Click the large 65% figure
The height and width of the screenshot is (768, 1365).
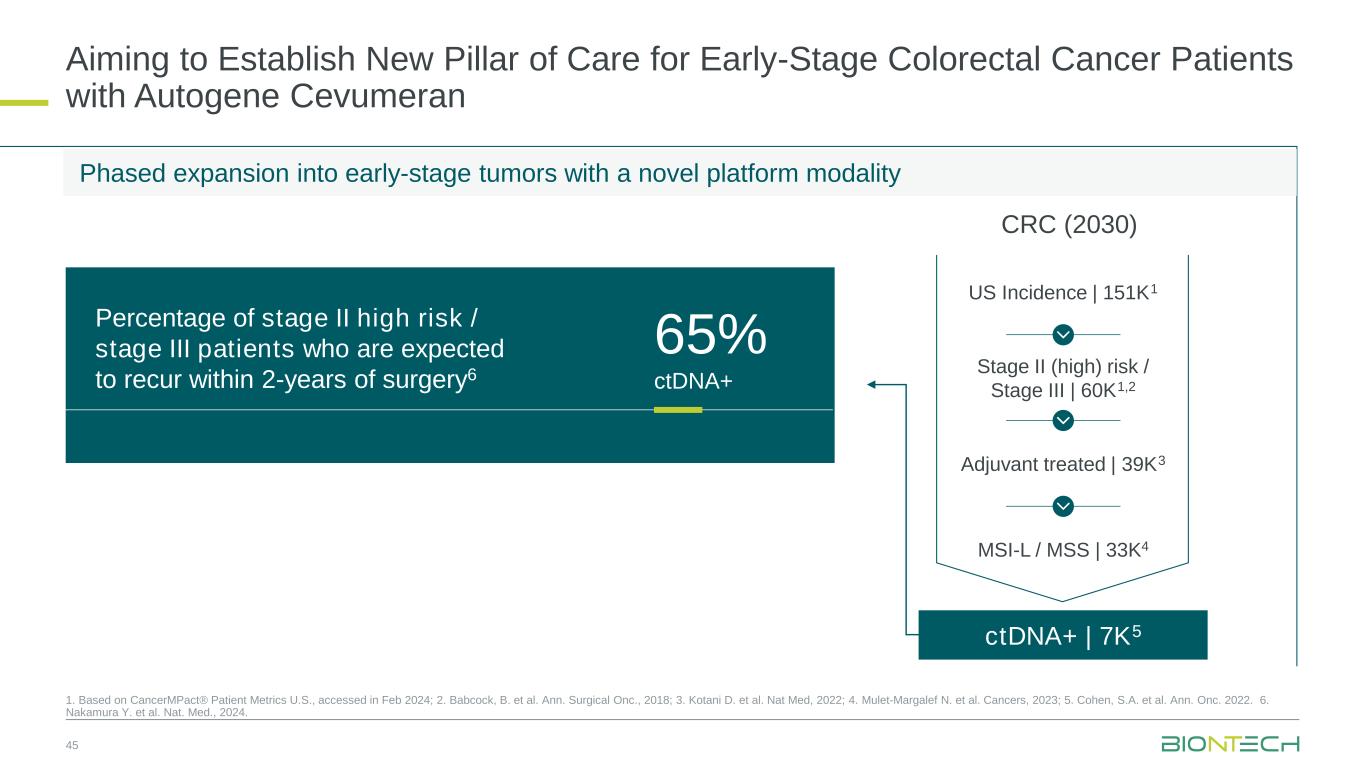pyautogui.click(x=710, y=334)
